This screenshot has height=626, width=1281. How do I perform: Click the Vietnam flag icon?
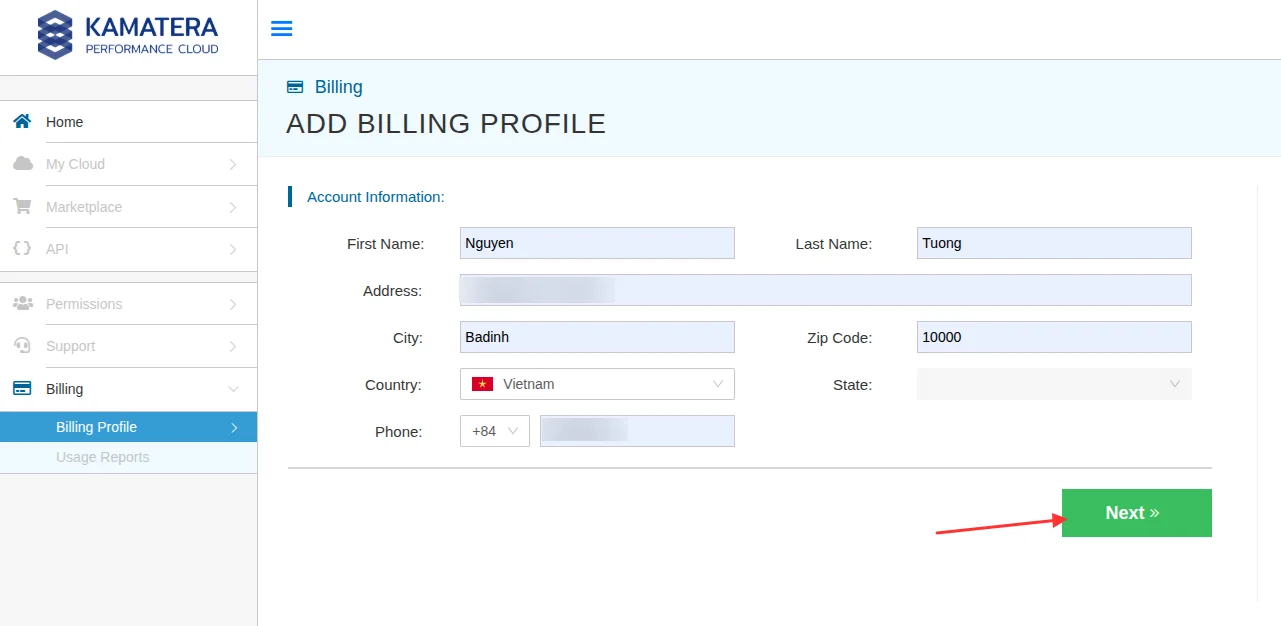(x=483, y=384)
